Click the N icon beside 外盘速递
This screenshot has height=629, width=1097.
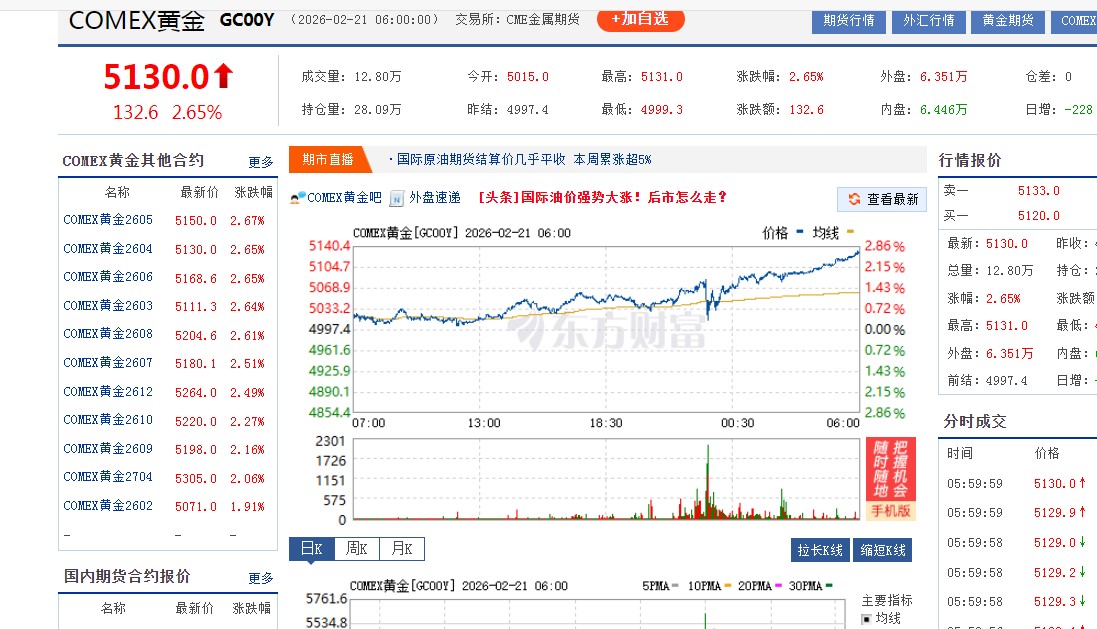pos(395,198)
